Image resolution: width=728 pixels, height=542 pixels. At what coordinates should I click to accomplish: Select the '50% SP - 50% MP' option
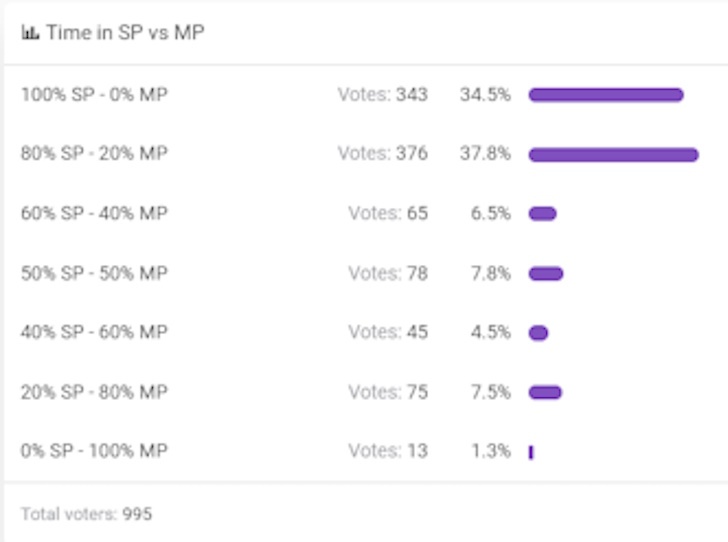point(94,273)
